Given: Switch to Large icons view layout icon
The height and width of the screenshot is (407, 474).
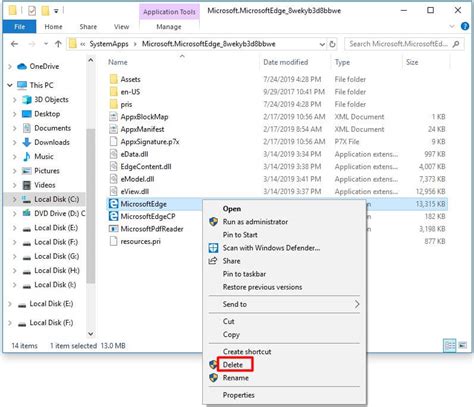Looking at the screenshot, I should [x=463, y=346].
